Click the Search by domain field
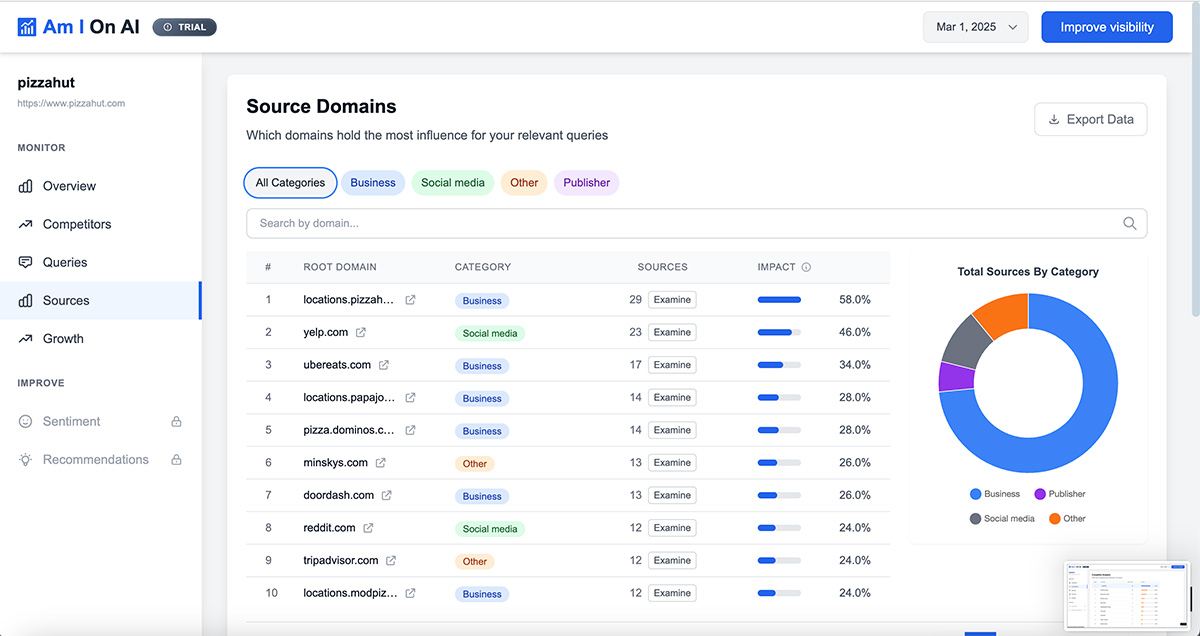The width and height of the screenshot is (1200, 636). [x=696, y=223]
